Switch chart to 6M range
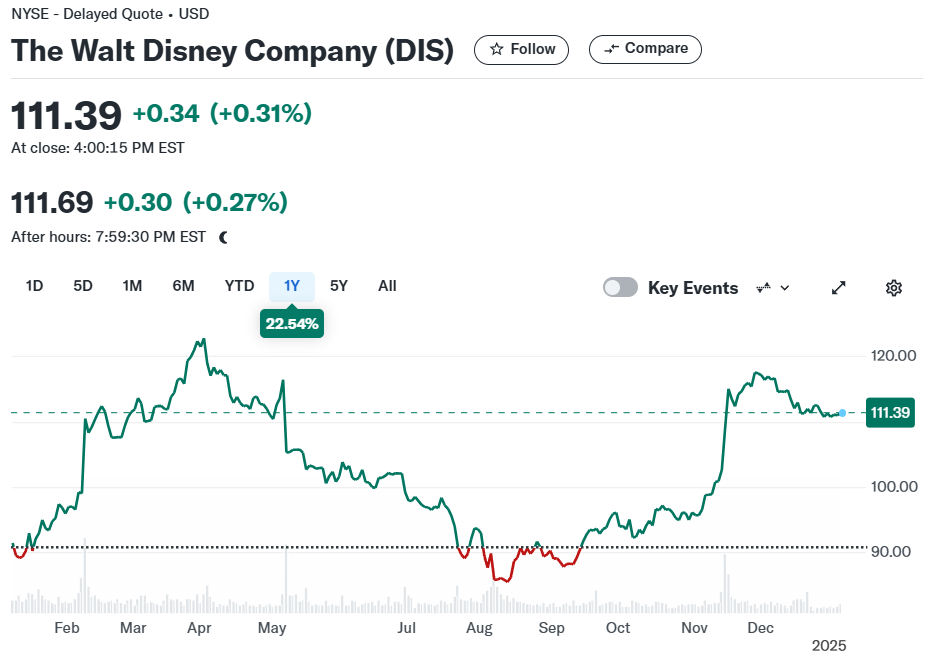This screenshot has height=659, width=927. (x=183, y=286)
